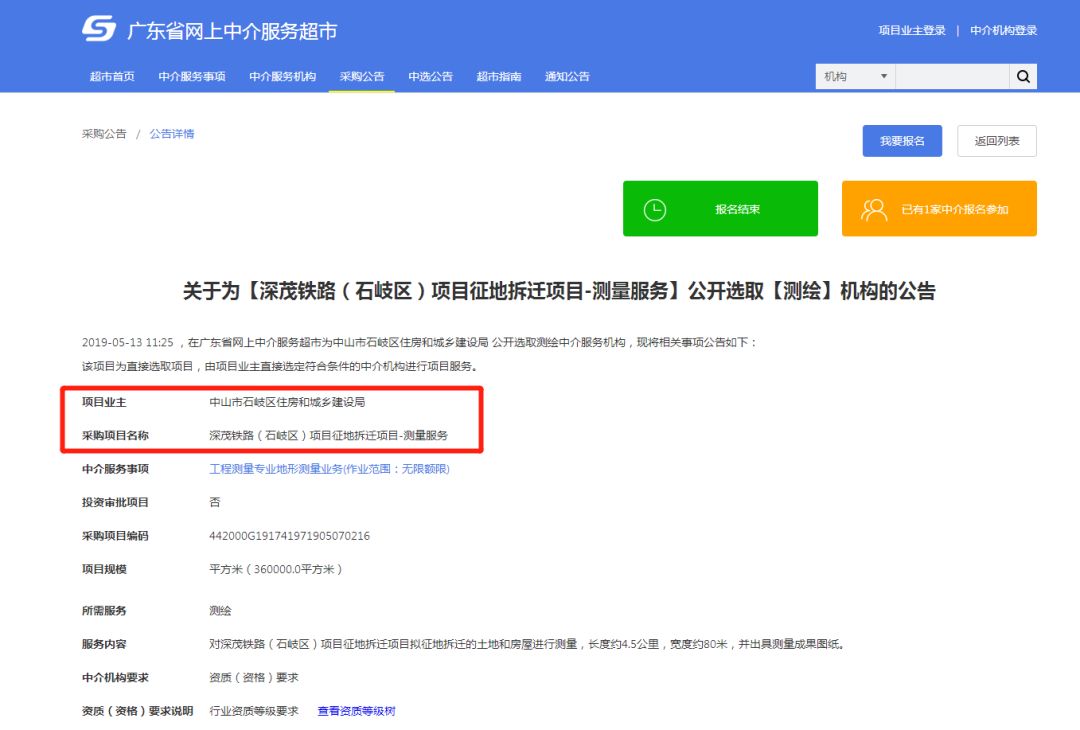Open 超市首页 menu item
The height and width of the screenshot is (730, 1080).
[x=112, y=76]
